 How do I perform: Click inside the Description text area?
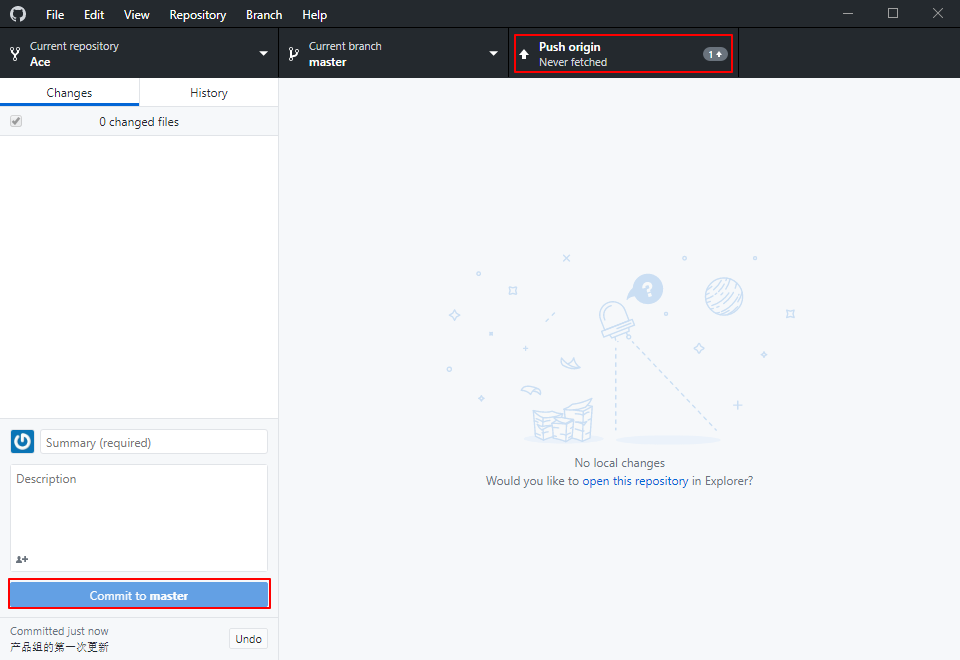point(139,510)
